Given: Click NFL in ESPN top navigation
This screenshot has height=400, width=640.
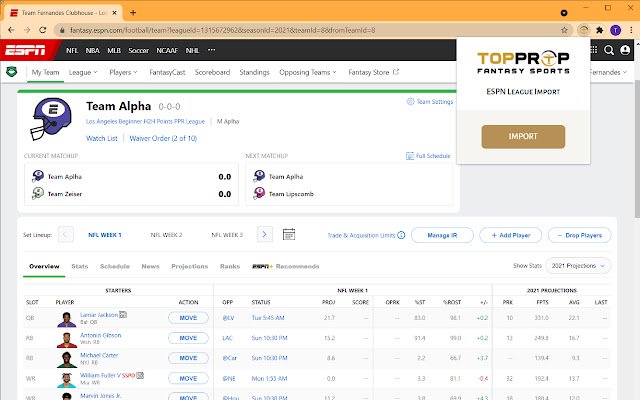Looking at the screenshot, I should pos(72,50).
